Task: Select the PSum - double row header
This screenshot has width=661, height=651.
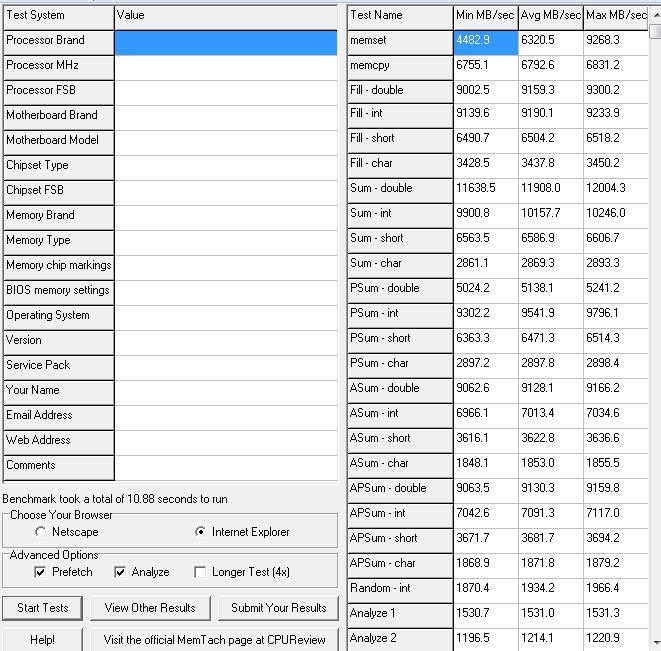Action: pos(400,291)
